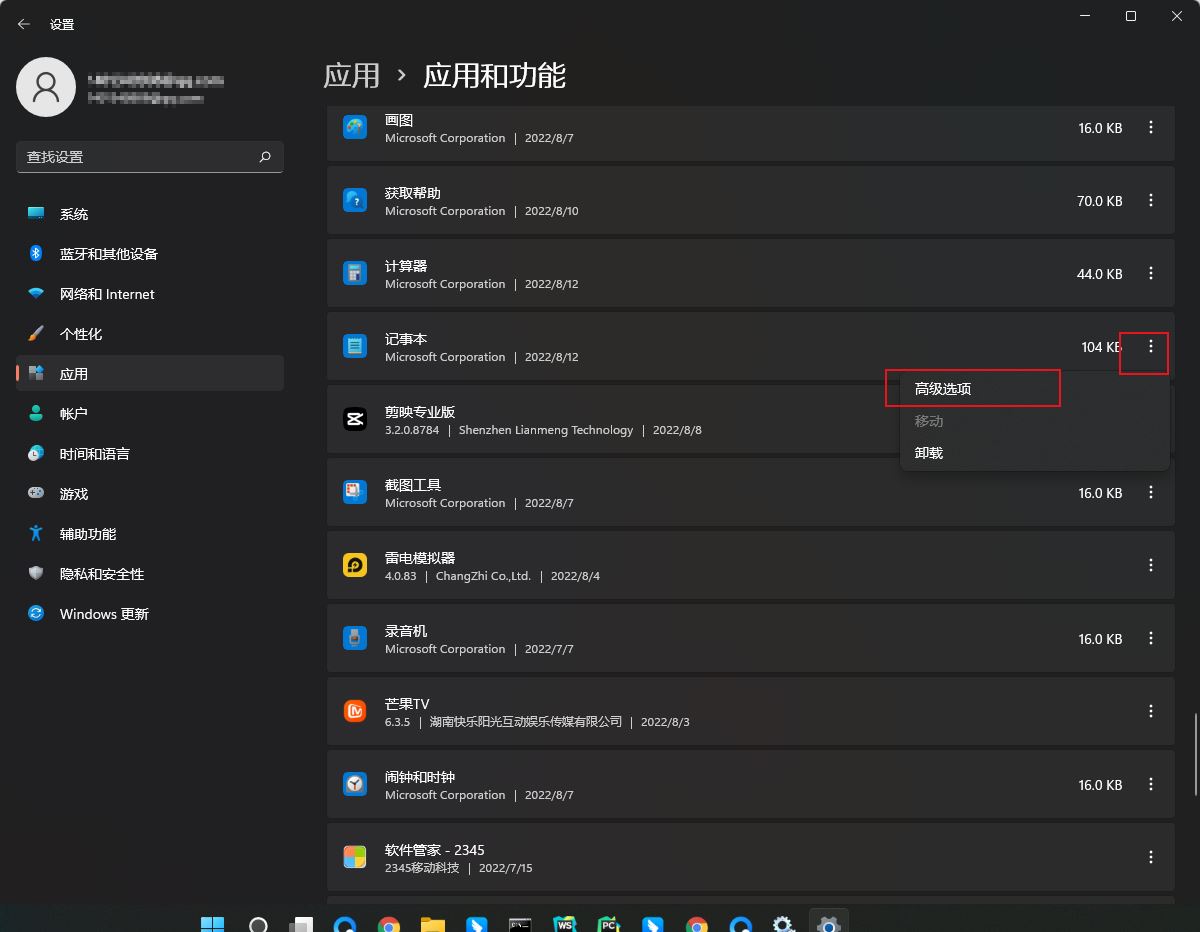Open File Explorer from the taskbar
The height and width of the screenshot is (932, 1200).
pyautogui.click(x=432, y=921)
